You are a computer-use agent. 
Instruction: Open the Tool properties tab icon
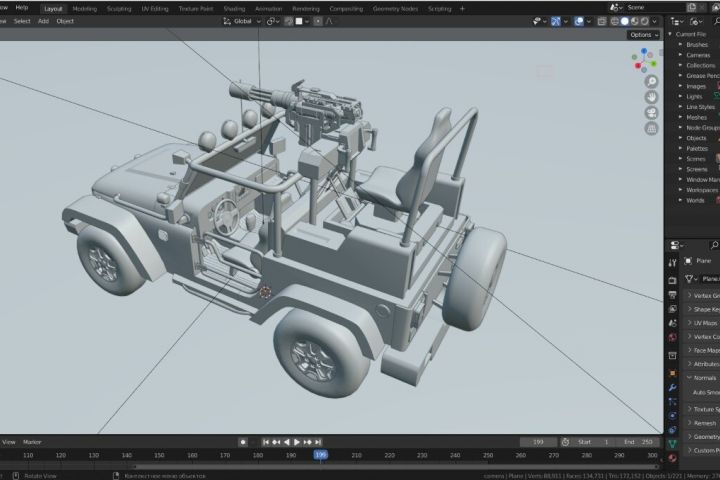(x=672, y=263)
